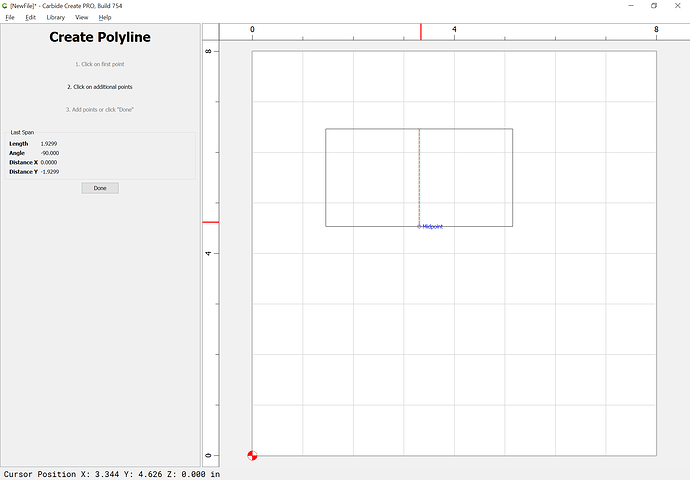Click the Angle value in Last Span
The height and width of the screenshot is (480, 690).
pyautogui.click(x=50, y=153)
